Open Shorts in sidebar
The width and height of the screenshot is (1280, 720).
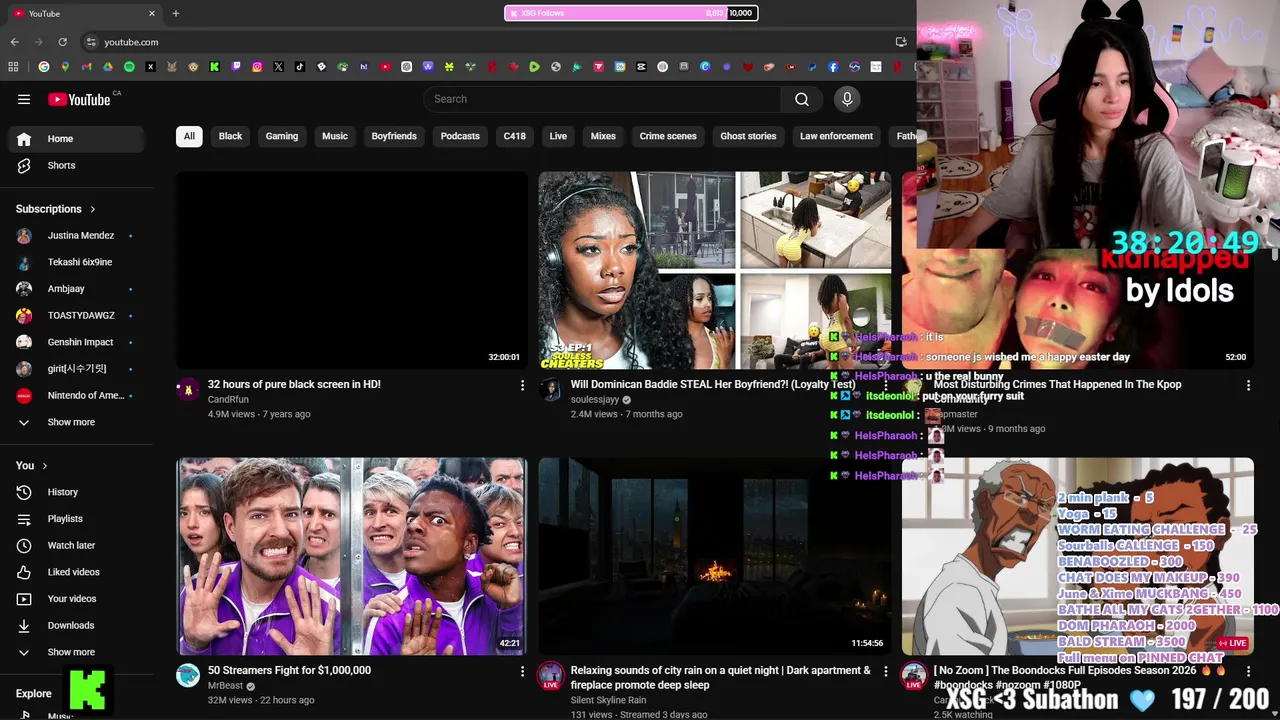(76, 165)
